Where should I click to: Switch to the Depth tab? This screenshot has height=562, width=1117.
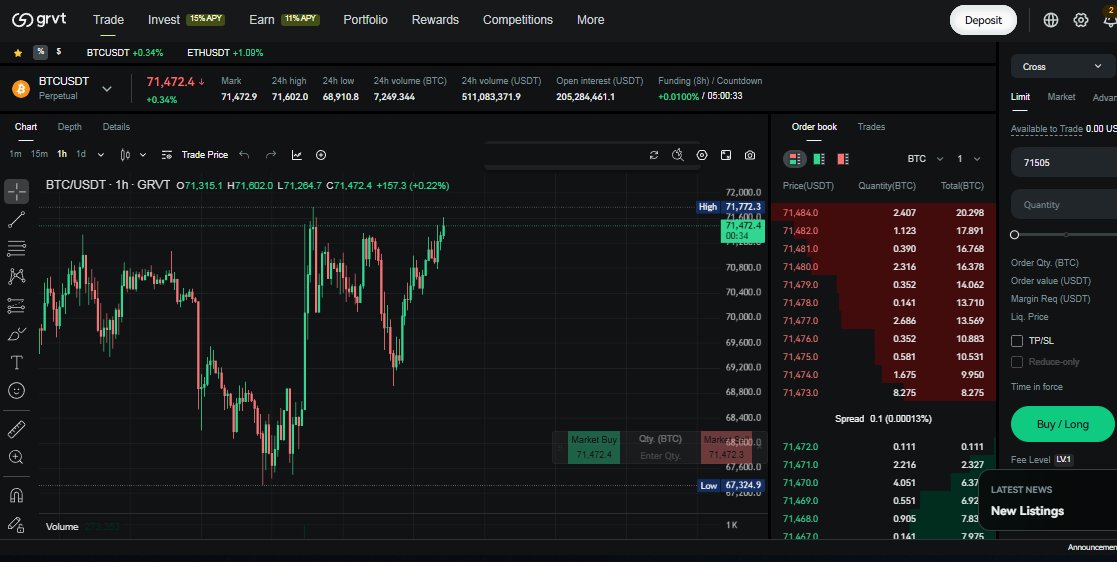click(x=70, y=127)
